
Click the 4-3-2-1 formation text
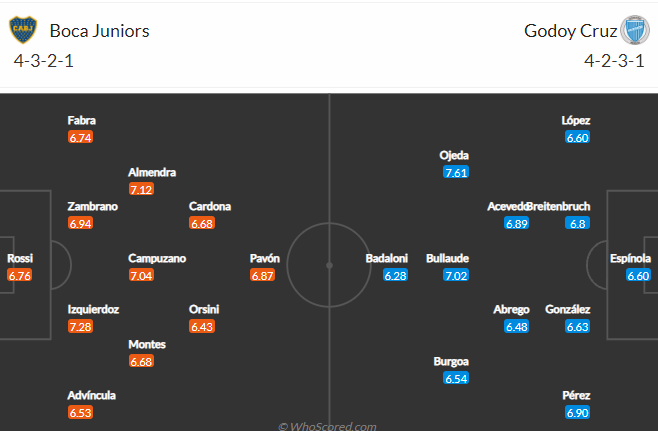click(x=44, y=61)
